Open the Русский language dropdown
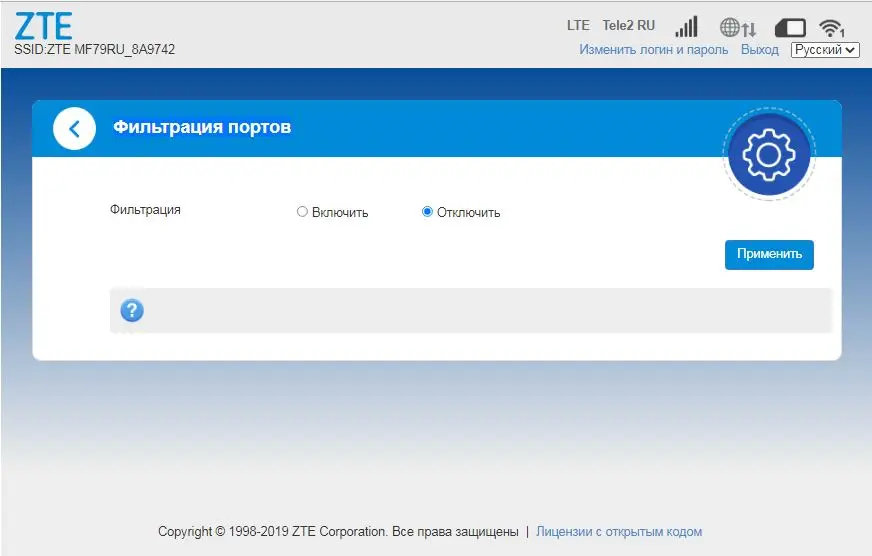This screenshot has height=556, width=872. tap(825, 49)
